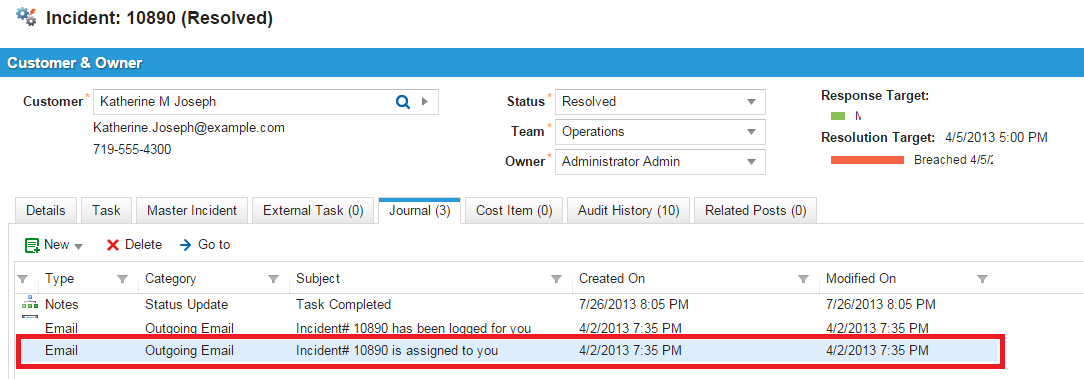The image size is (1084, 379).
Task: Click the blue Go to arrow icon
Action: [x=185, y=245]
